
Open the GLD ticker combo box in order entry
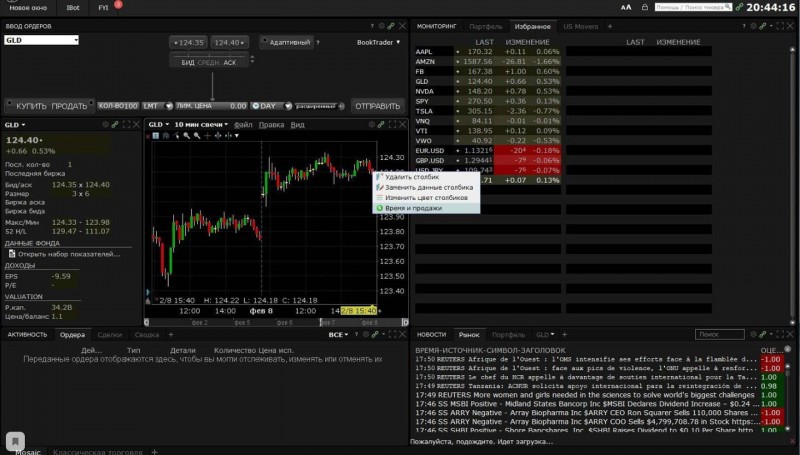click(41, 40)
